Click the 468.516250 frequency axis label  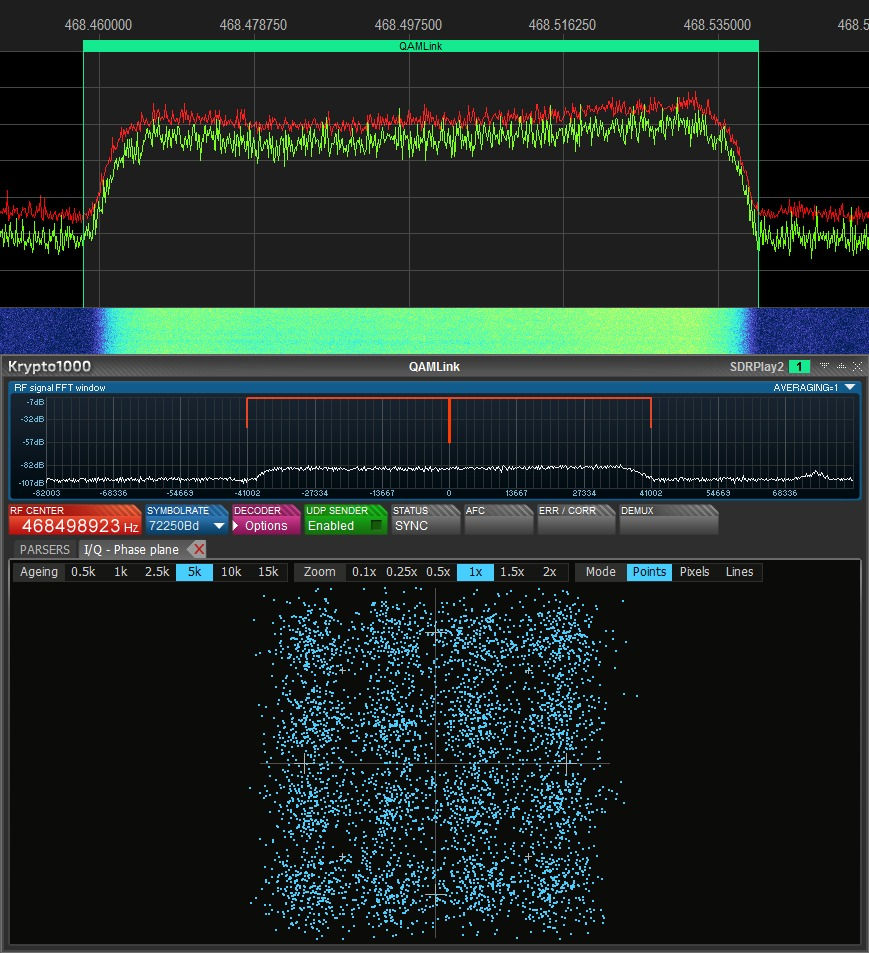pos(562,25)
